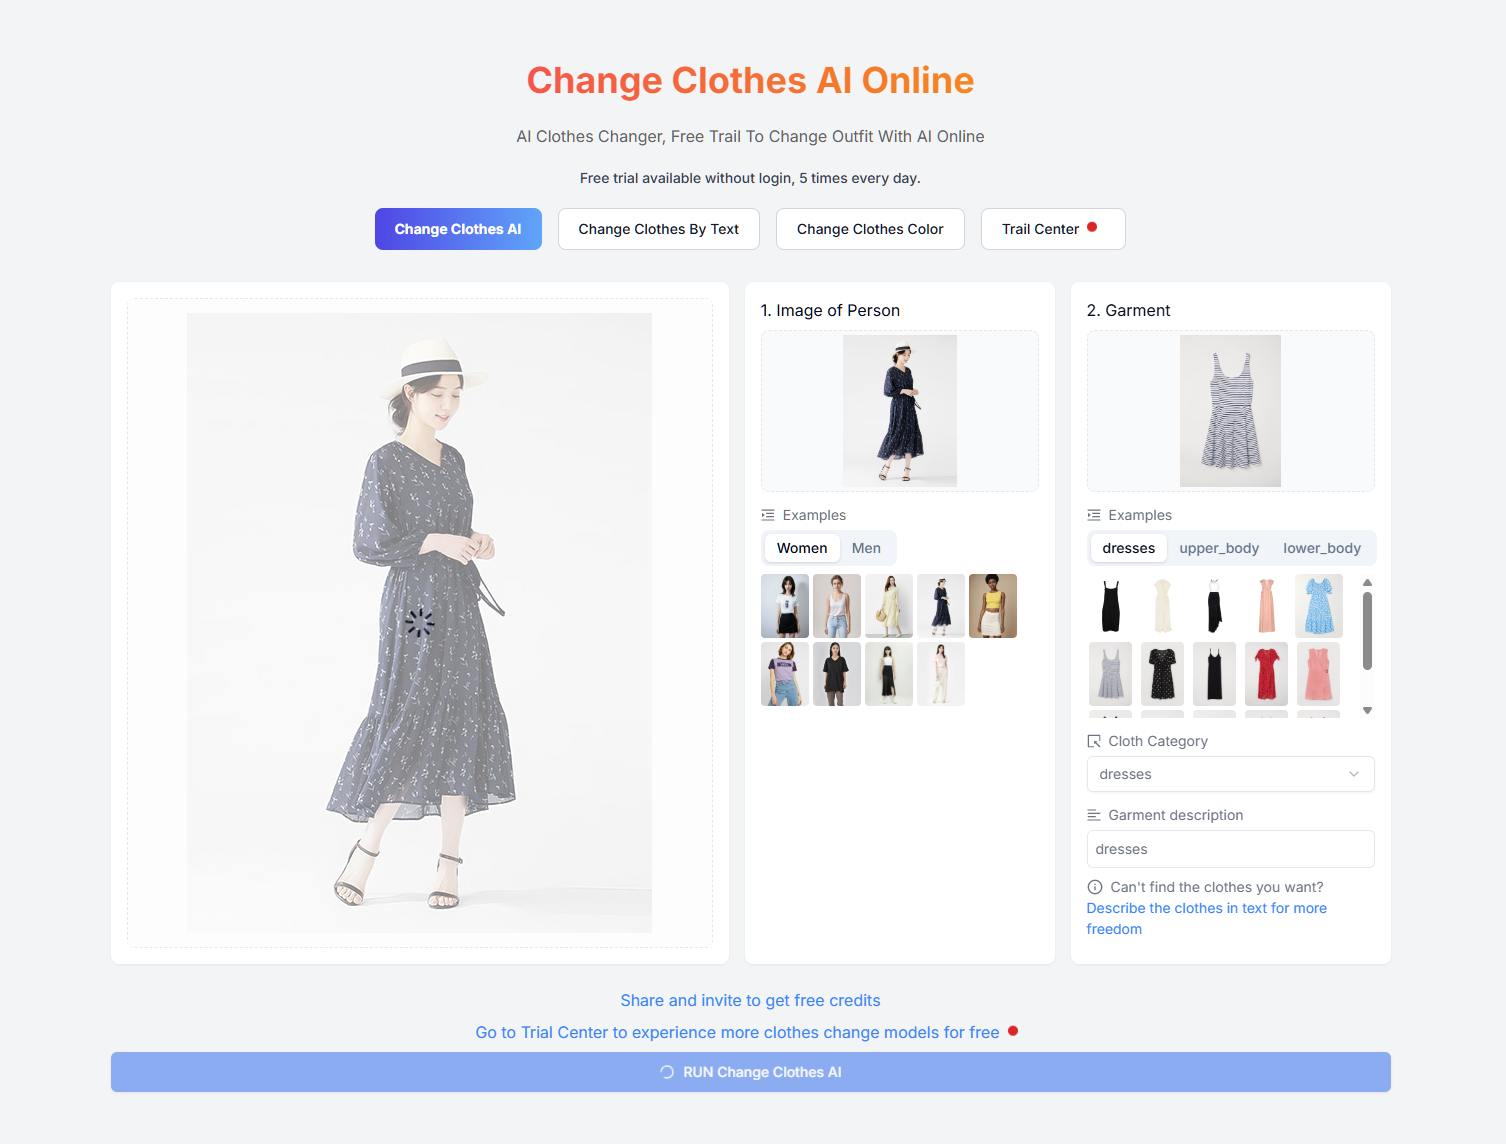Open the Cloth Category dropdown

coord(1229,774)
